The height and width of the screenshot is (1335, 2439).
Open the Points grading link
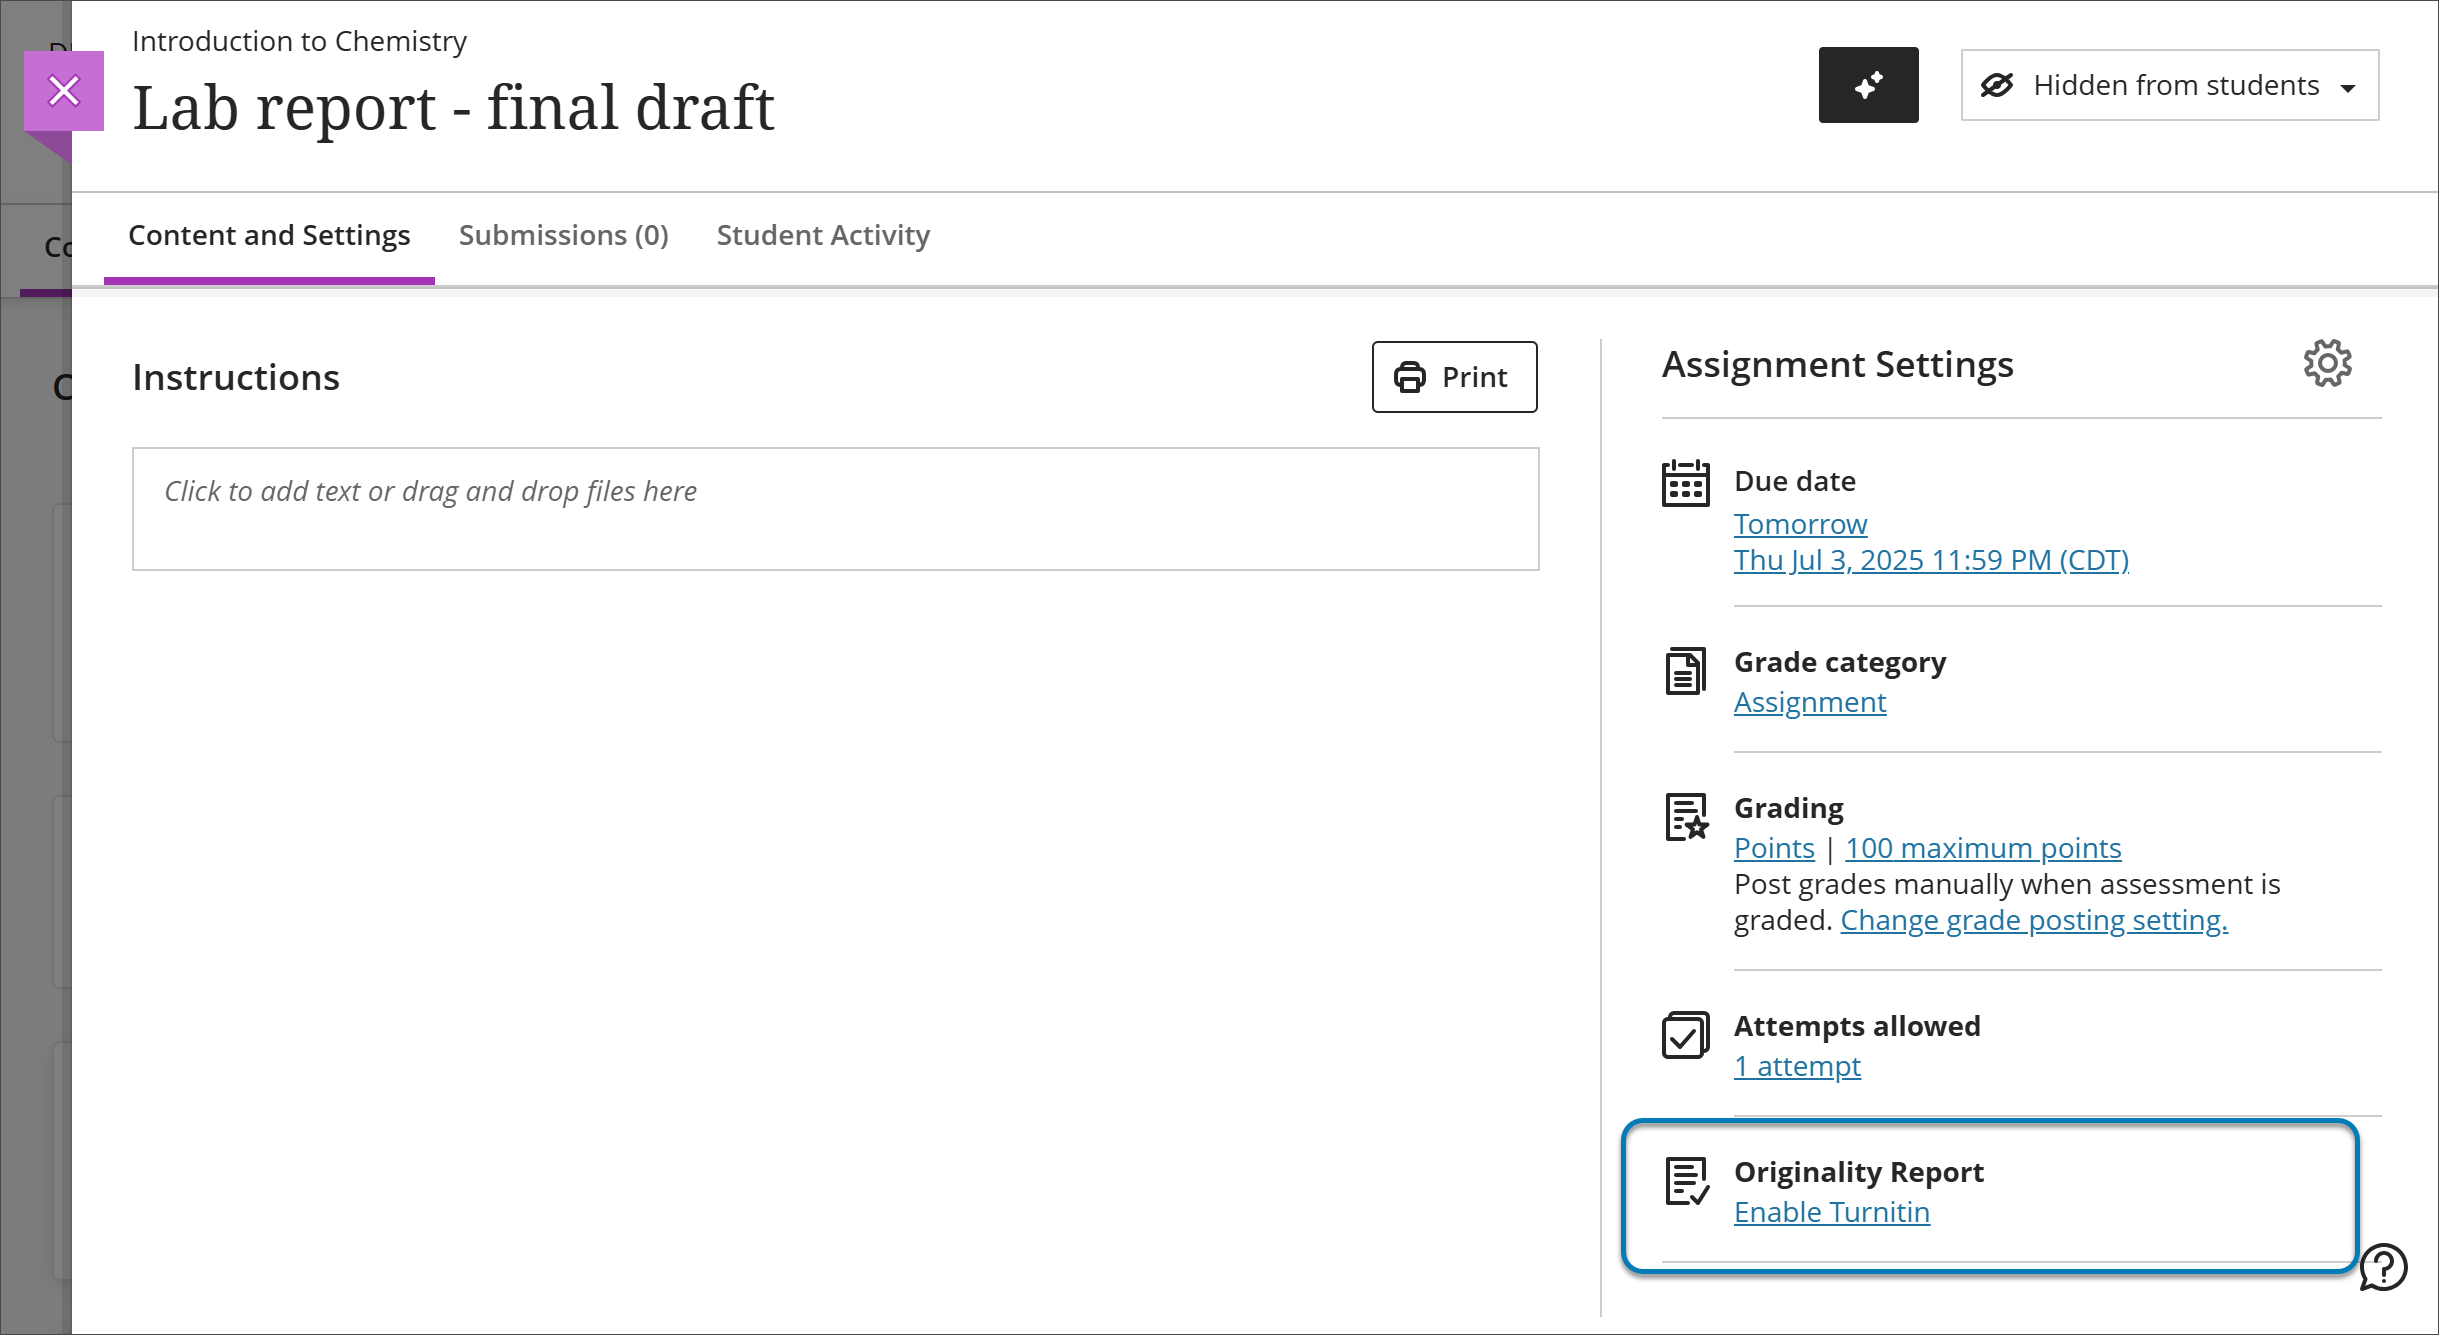(x=1773, y=847)
